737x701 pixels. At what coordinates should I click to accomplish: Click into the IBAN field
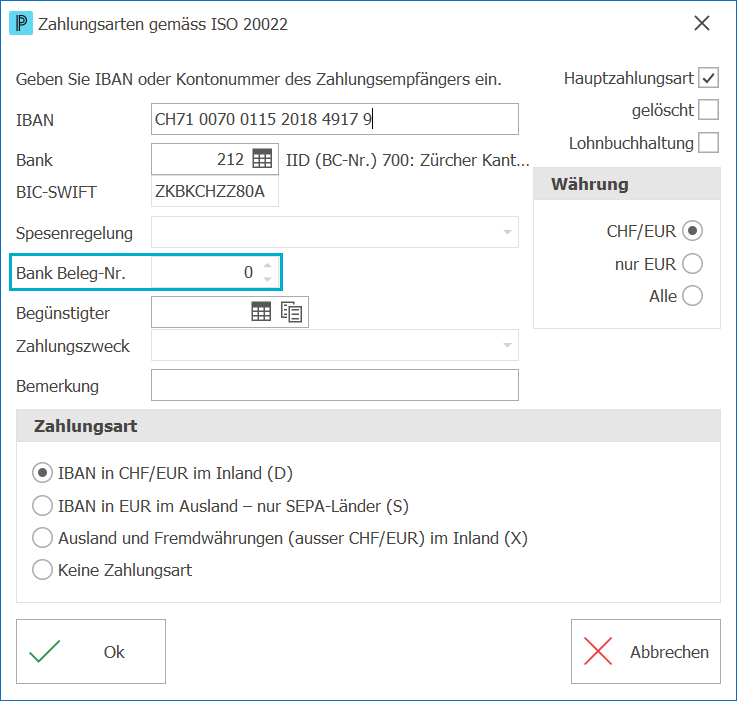point(335,119)
